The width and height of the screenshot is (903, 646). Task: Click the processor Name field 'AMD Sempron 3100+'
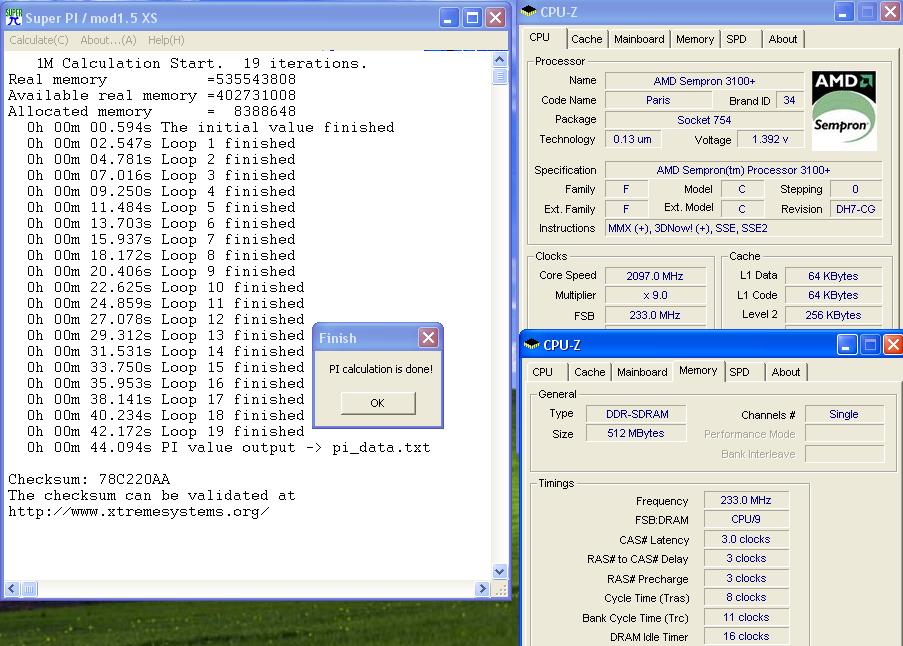(704, 81)
